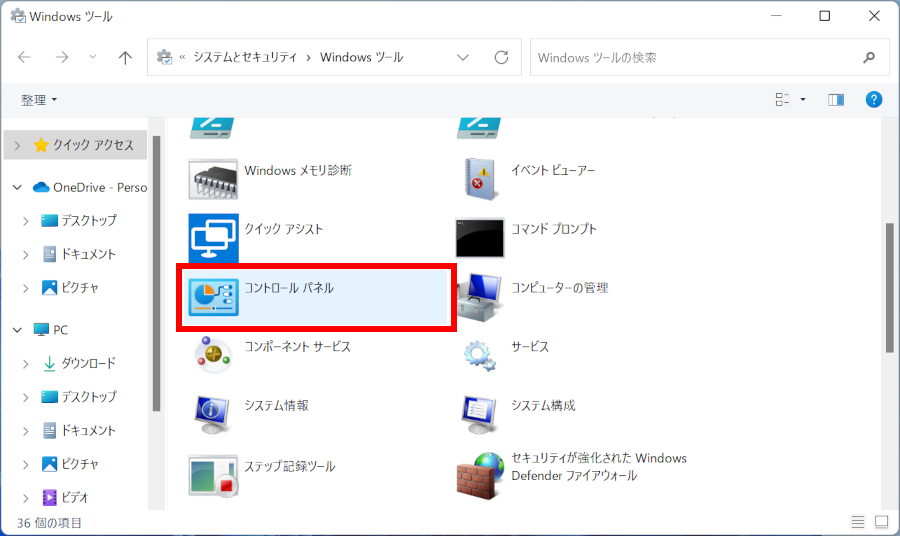Open コンピューターの管理 icon
This screenshot has height=536, width=900.
tap(480, 297)
